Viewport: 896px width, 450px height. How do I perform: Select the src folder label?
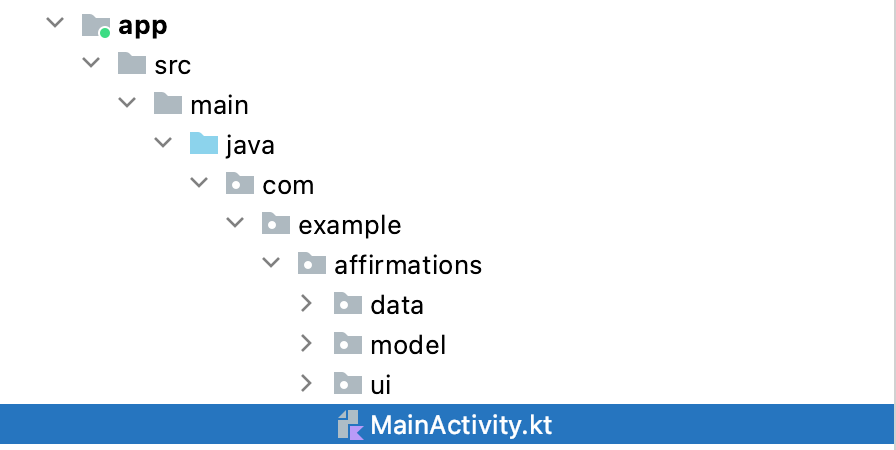point(172,66)
